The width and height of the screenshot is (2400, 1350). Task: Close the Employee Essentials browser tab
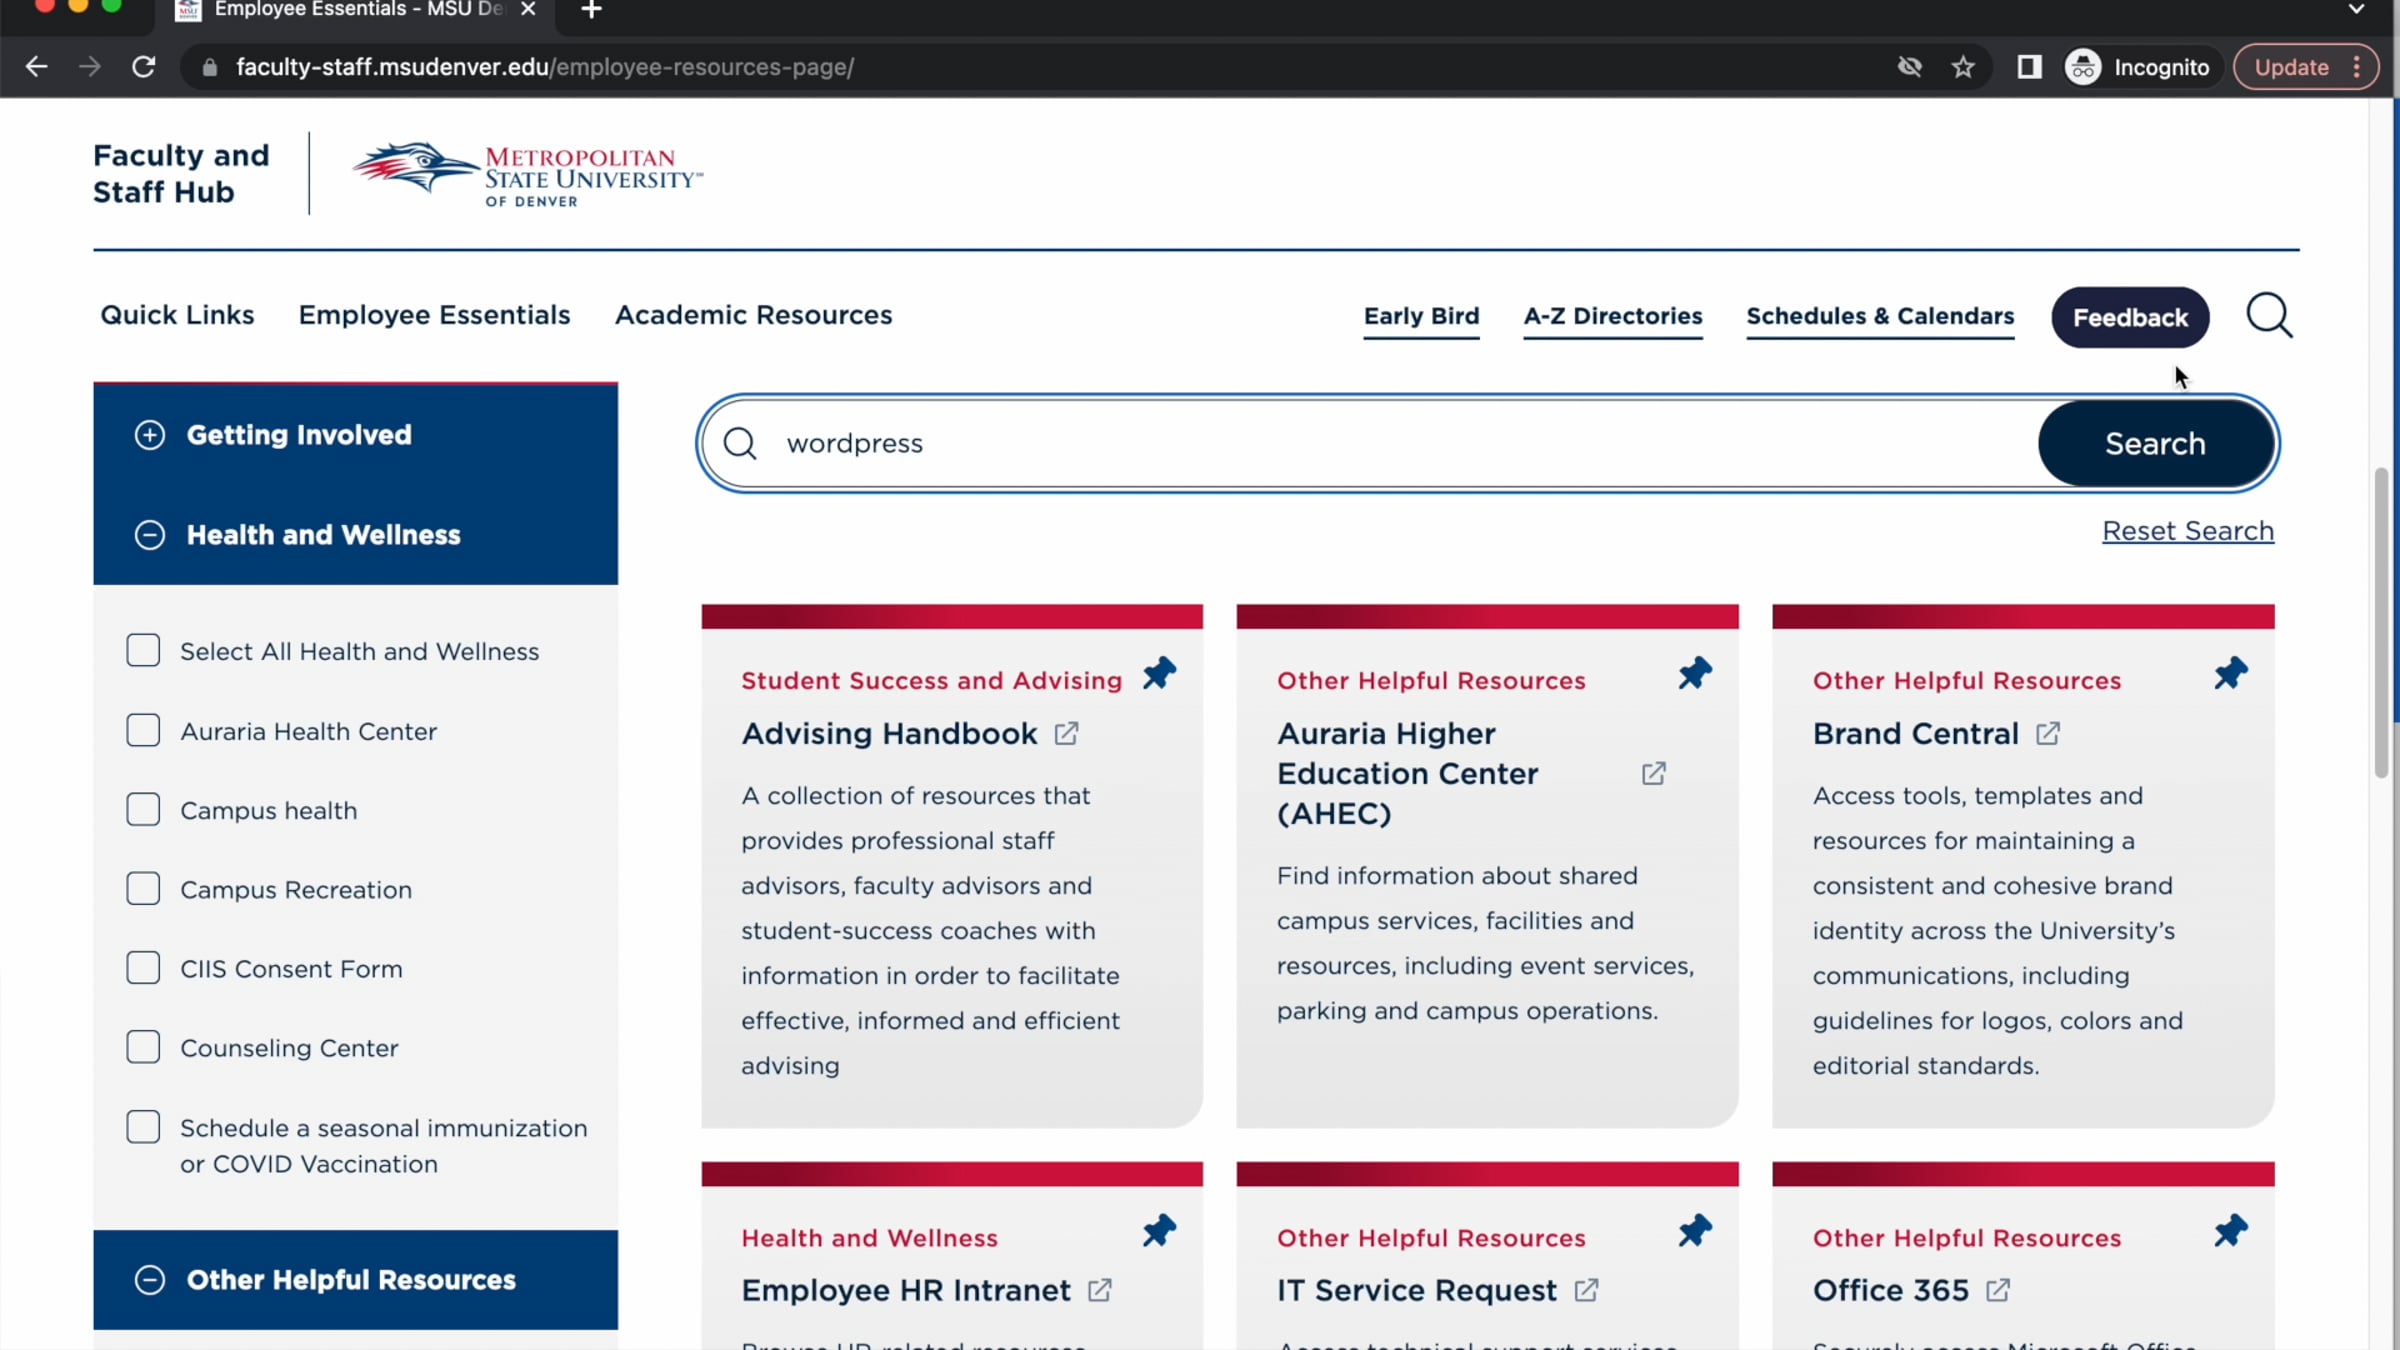528,10
